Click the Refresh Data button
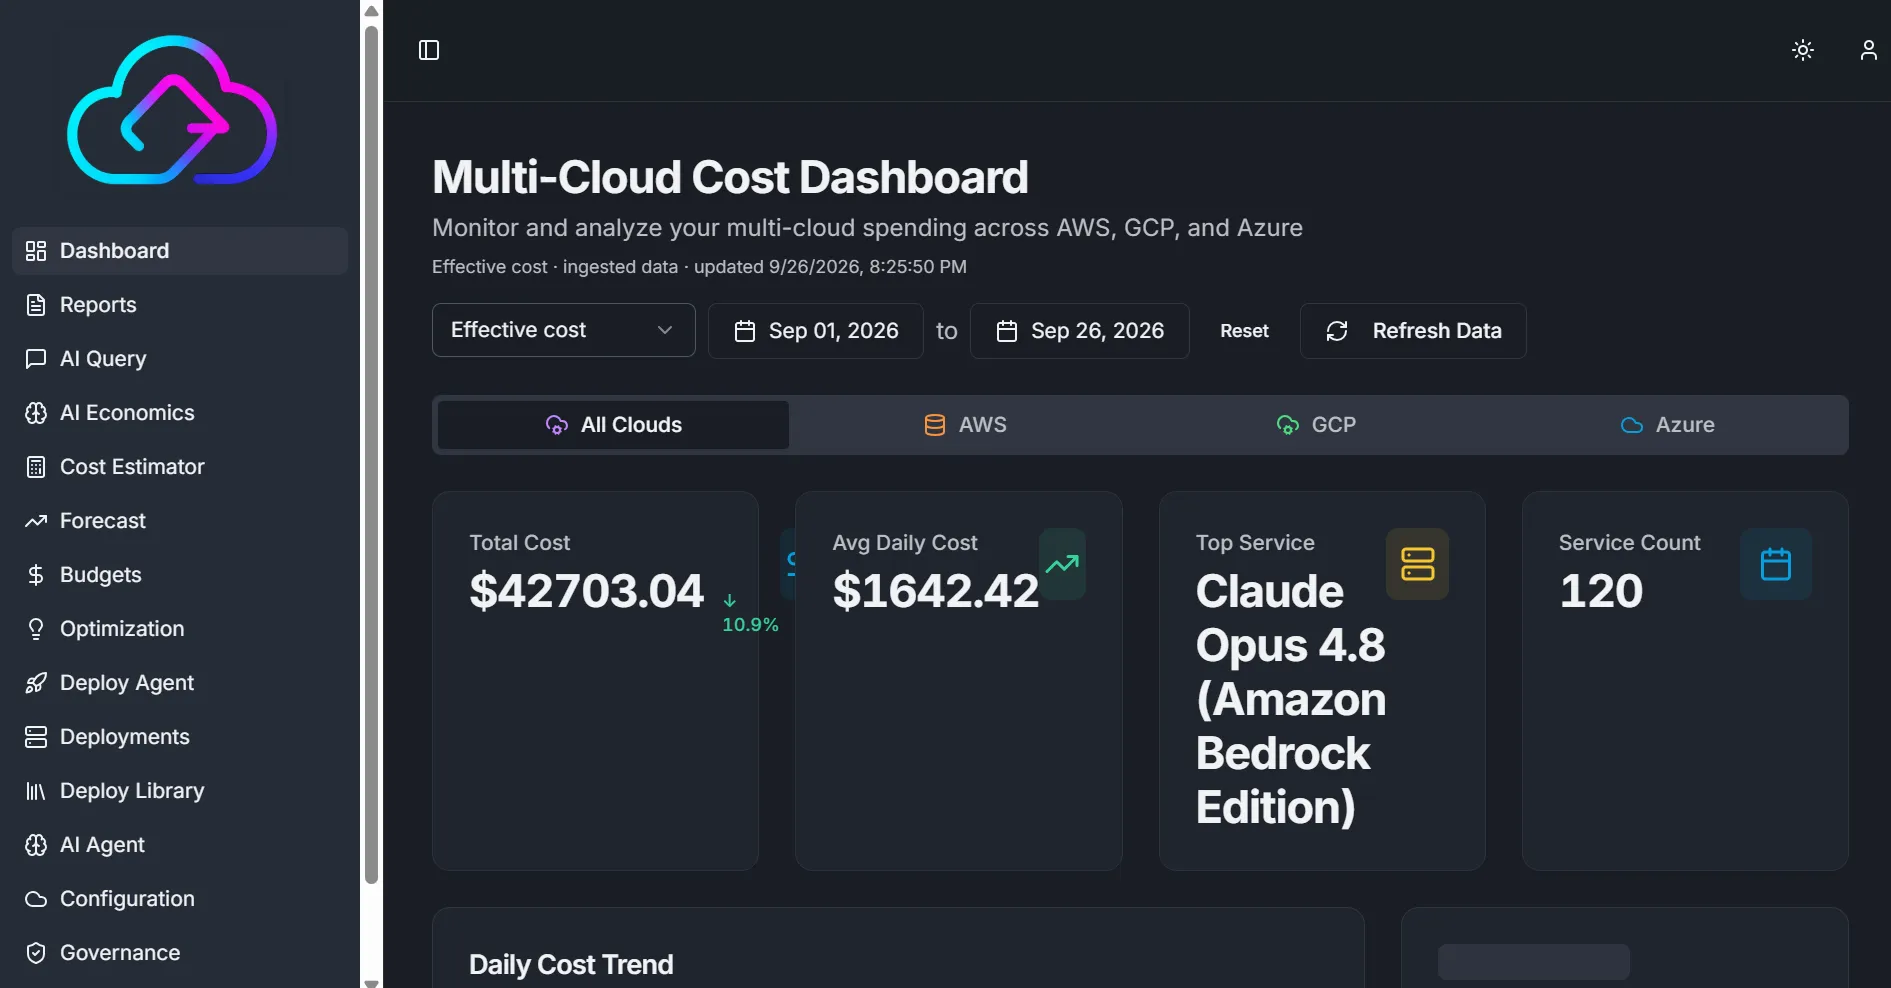1891x988 pixels. point(1413,331)
